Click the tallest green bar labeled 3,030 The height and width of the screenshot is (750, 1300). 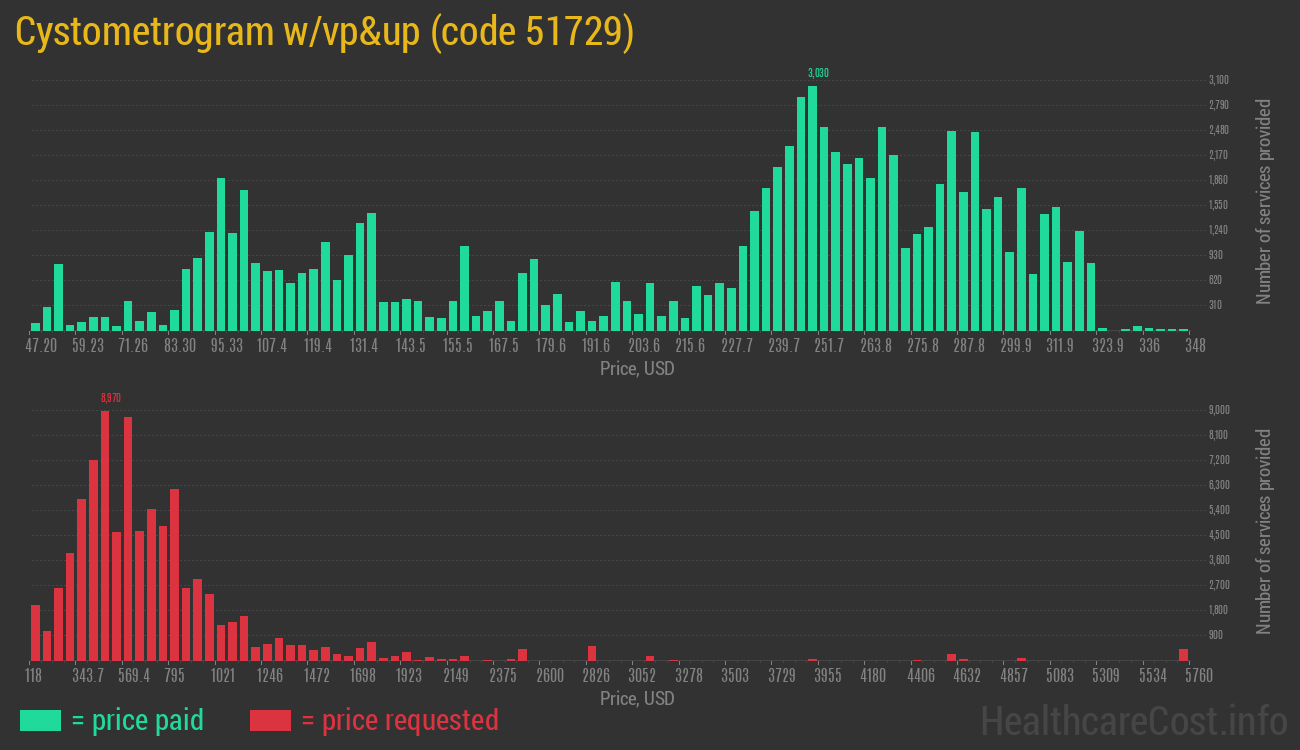[x=812, y=208]
